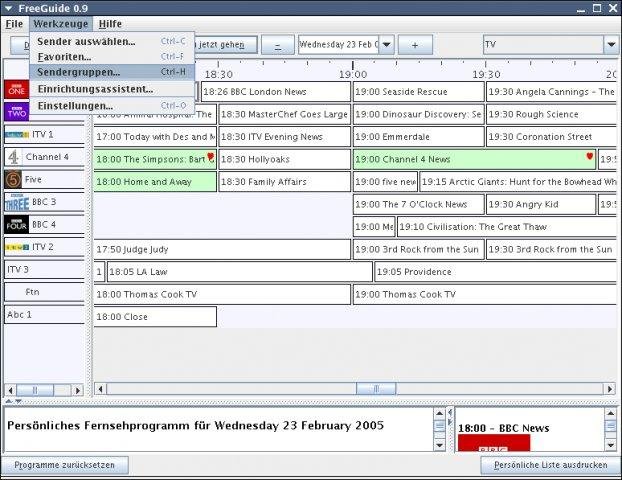Open Einrichtungsassistent from menu
Viewport: 622px width, 480px height.
click(x=112, y=89)
